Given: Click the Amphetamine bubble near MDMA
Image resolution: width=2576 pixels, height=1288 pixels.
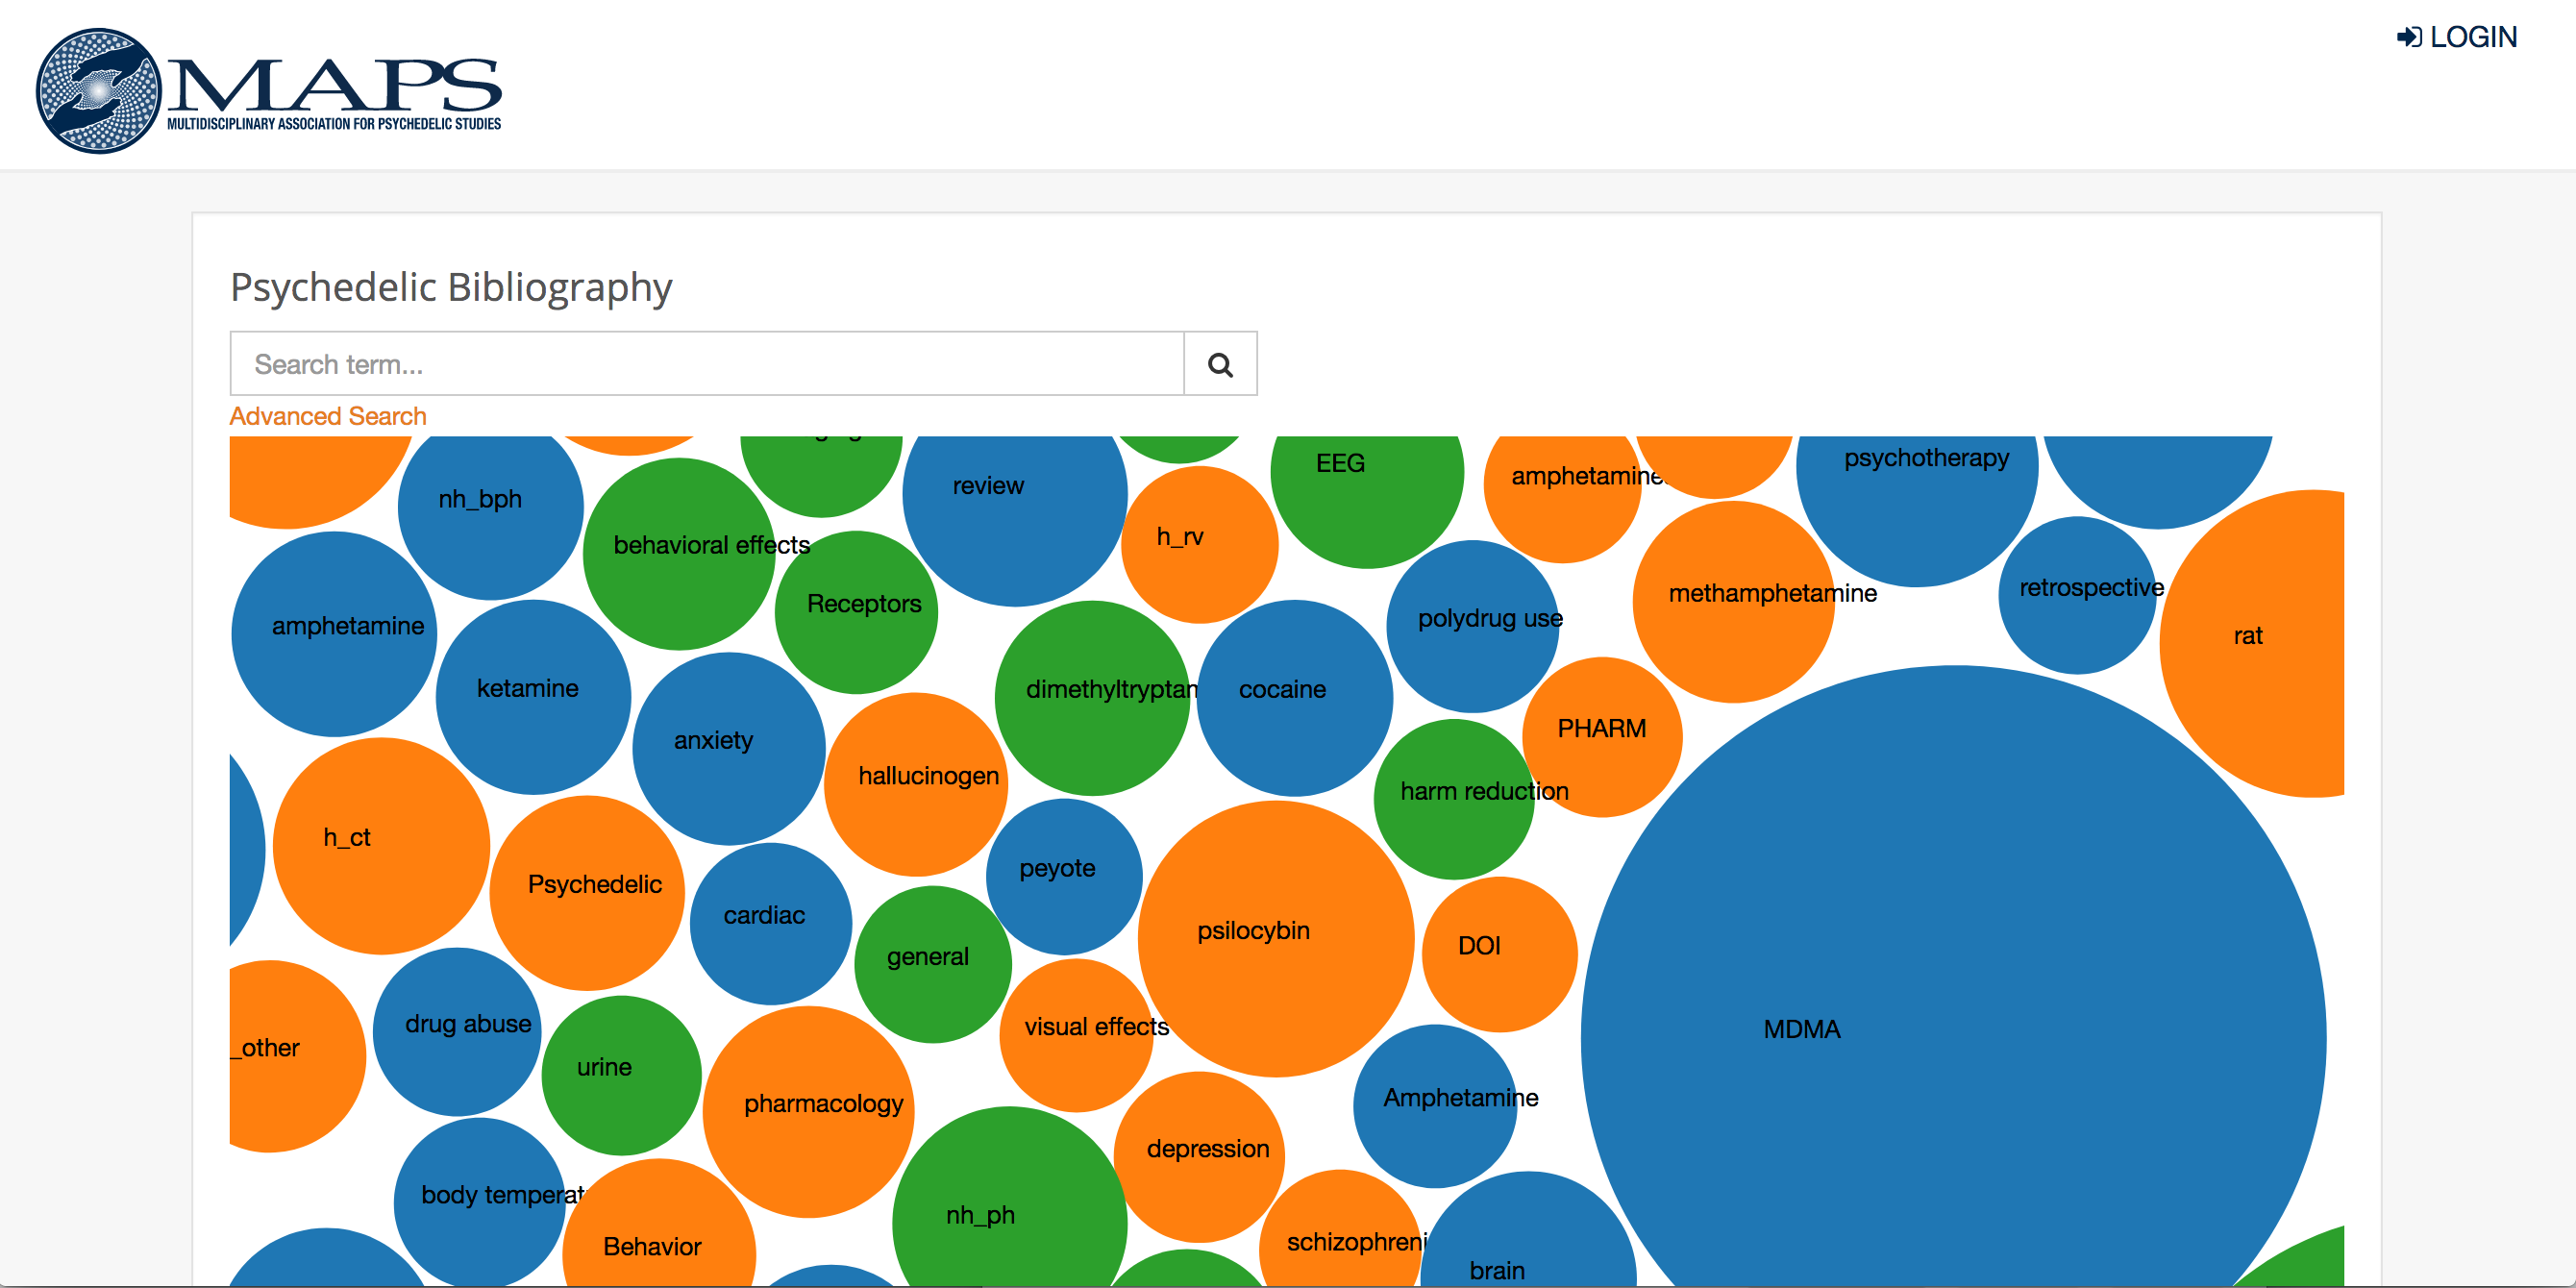Looking at the screenshot, I should pos(1435,1106).
